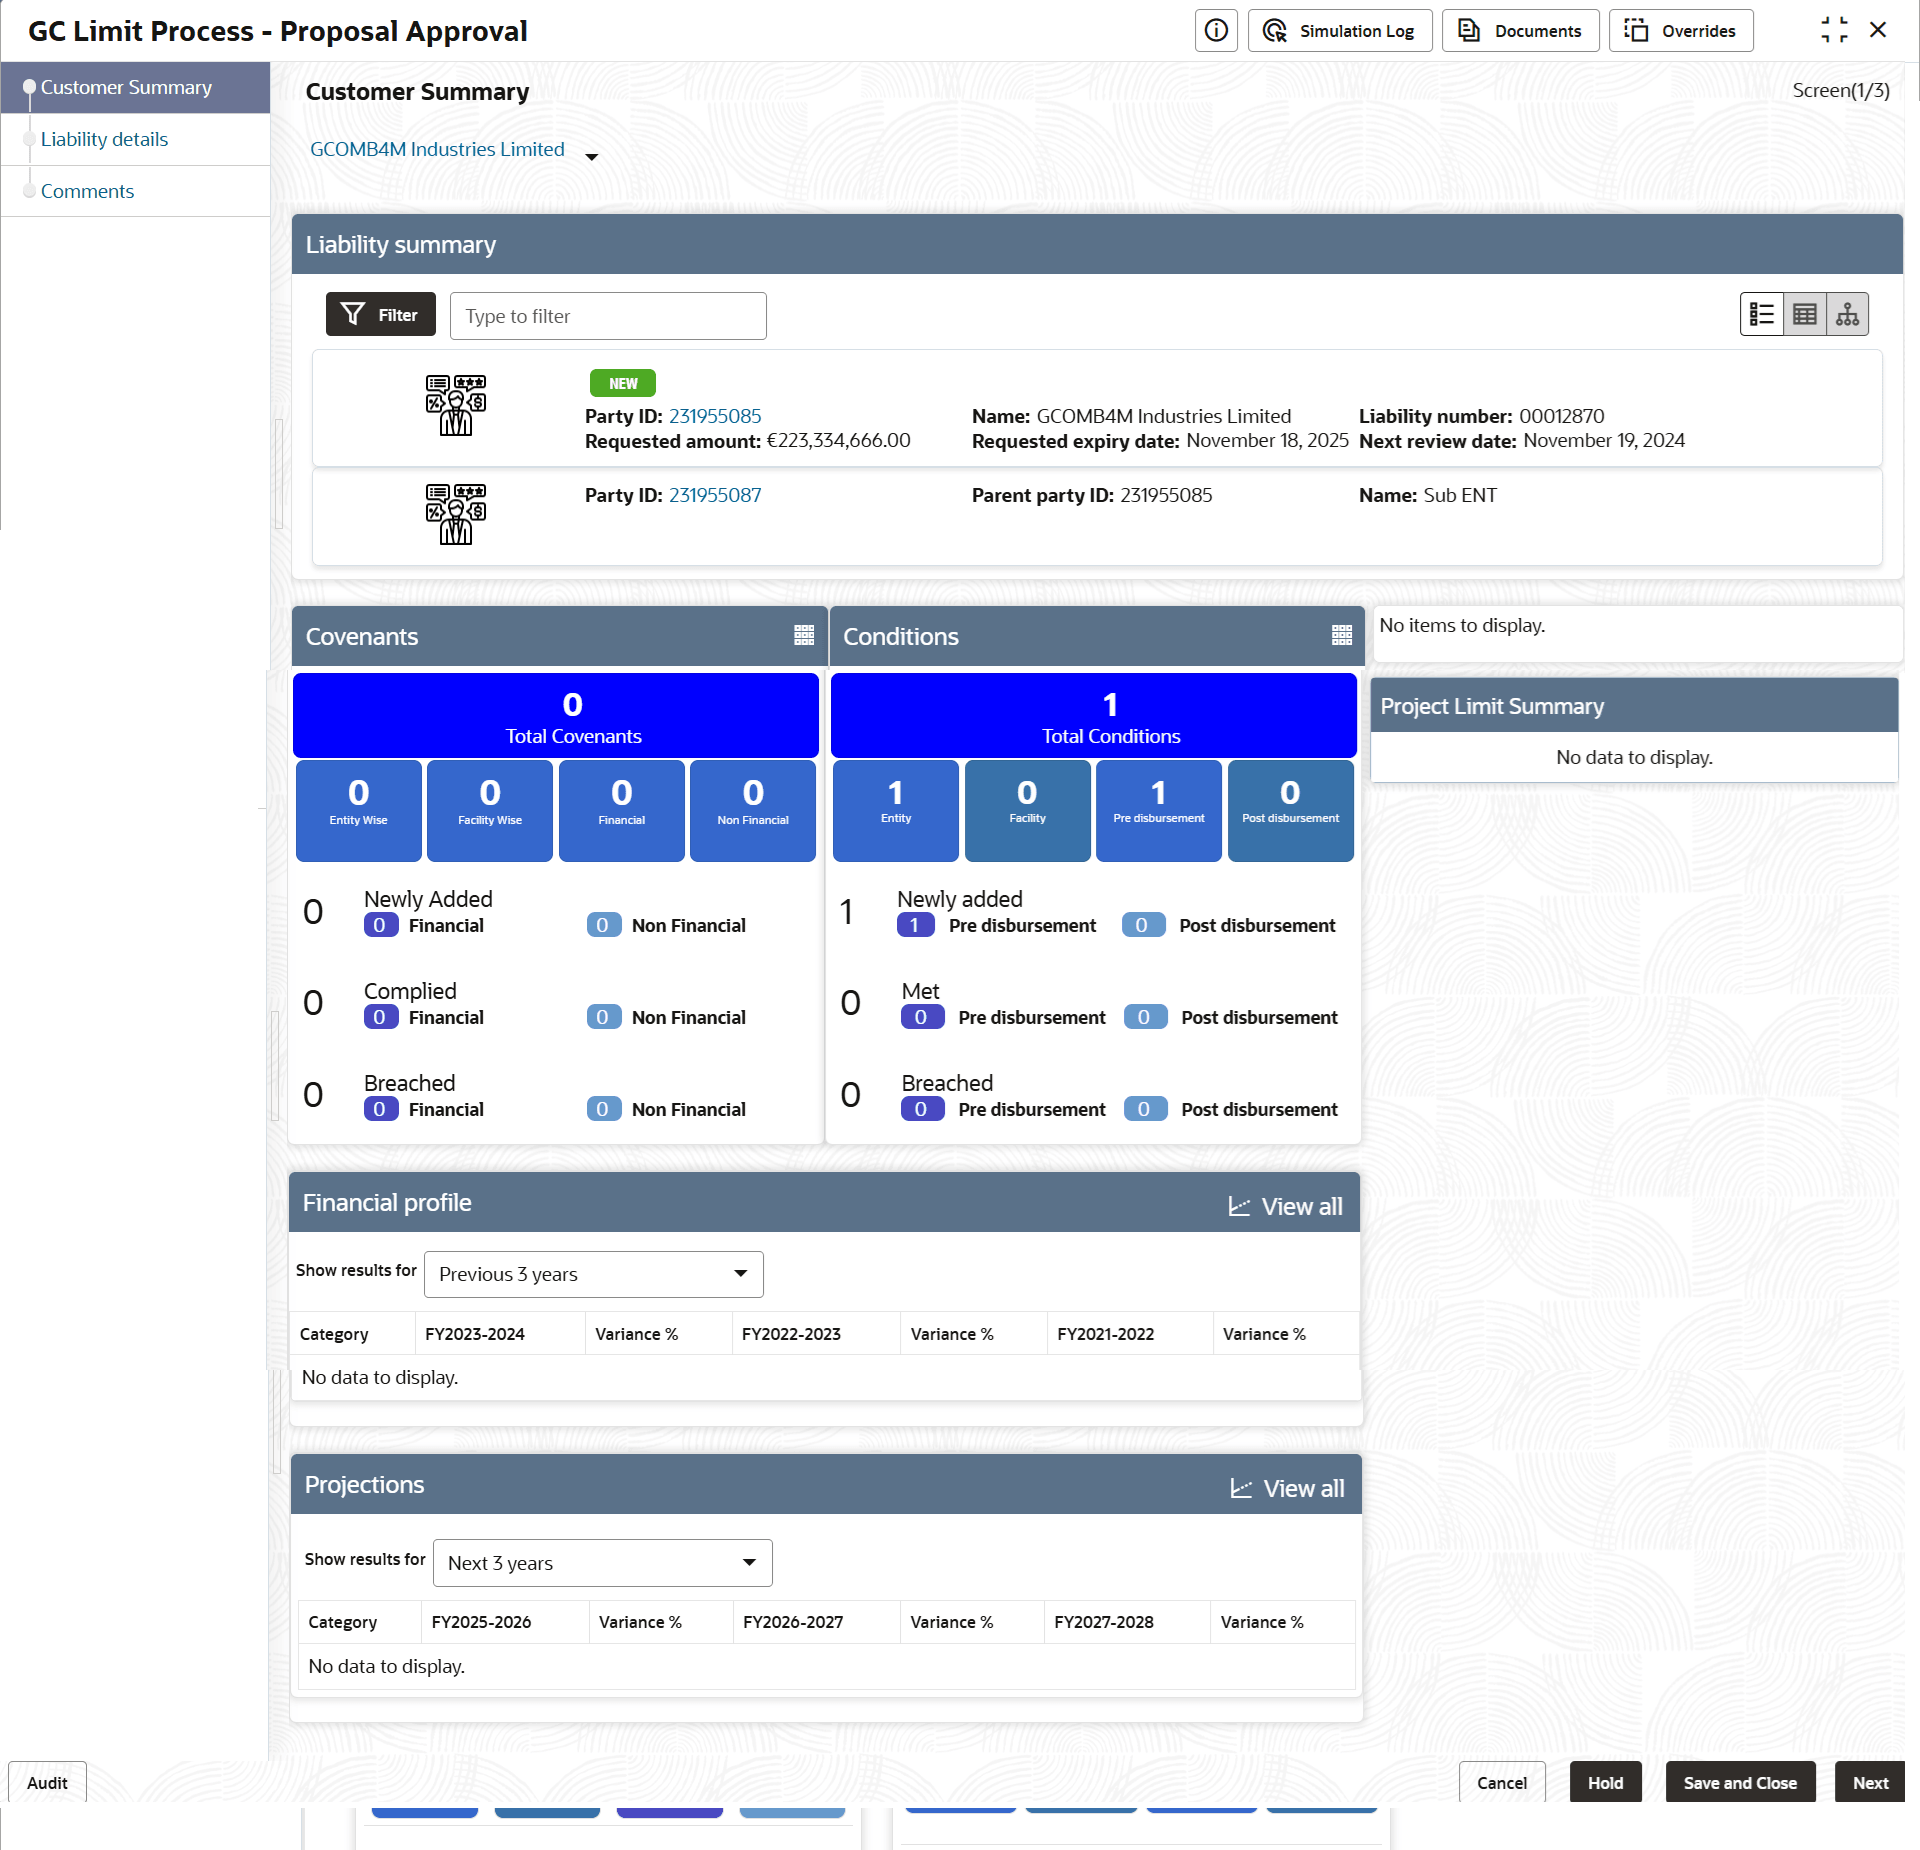Click the Total Conditions blue tile
1920x1850 pixels.
pos(1093,716)
